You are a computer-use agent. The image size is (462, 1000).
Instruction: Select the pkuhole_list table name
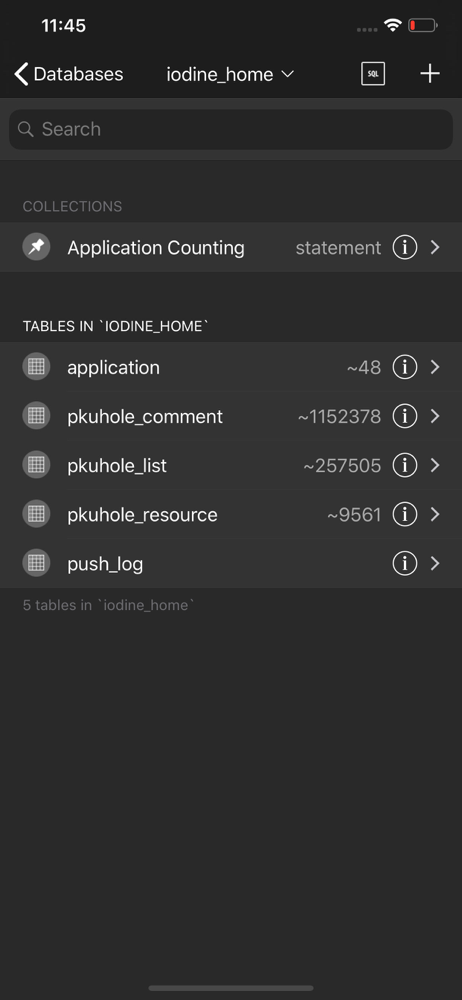point(117,466)
